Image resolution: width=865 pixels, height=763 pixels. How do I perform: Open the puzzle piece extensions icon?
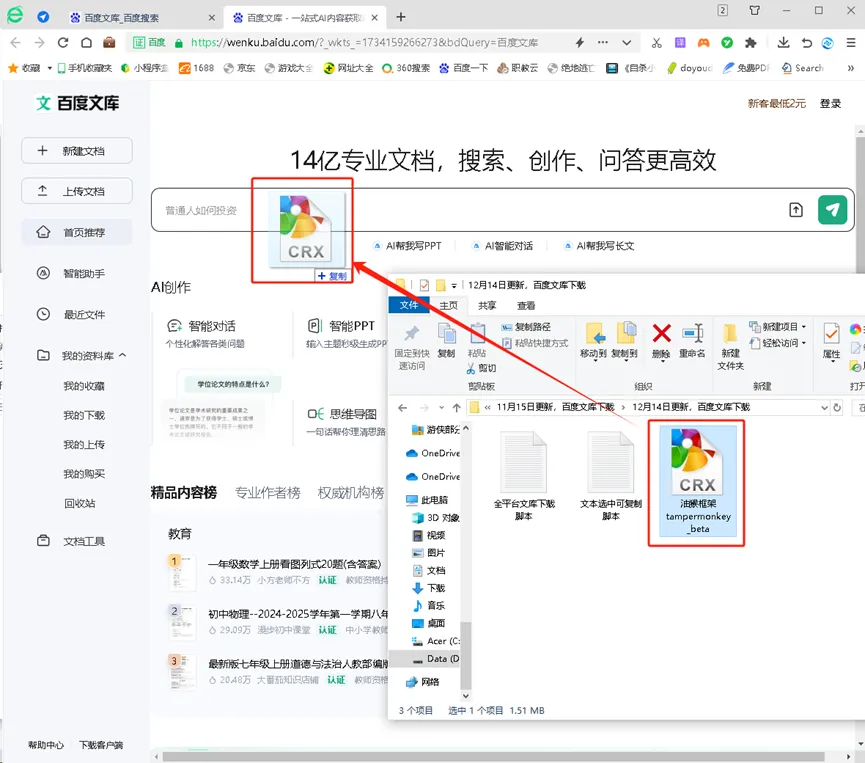(750, 42)
